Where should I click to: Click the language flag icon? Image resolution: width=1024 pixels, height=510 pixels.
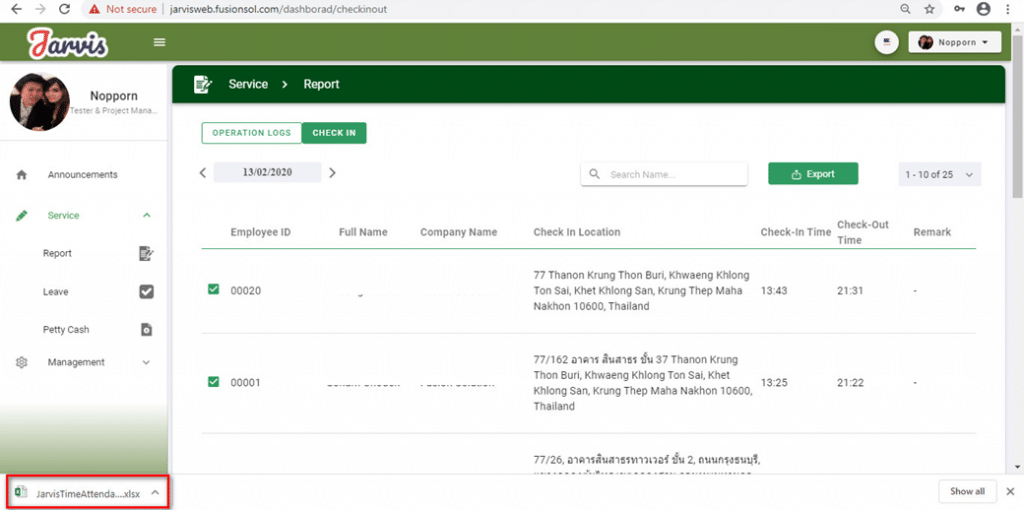pyautogui.click(x=886, y=42)
